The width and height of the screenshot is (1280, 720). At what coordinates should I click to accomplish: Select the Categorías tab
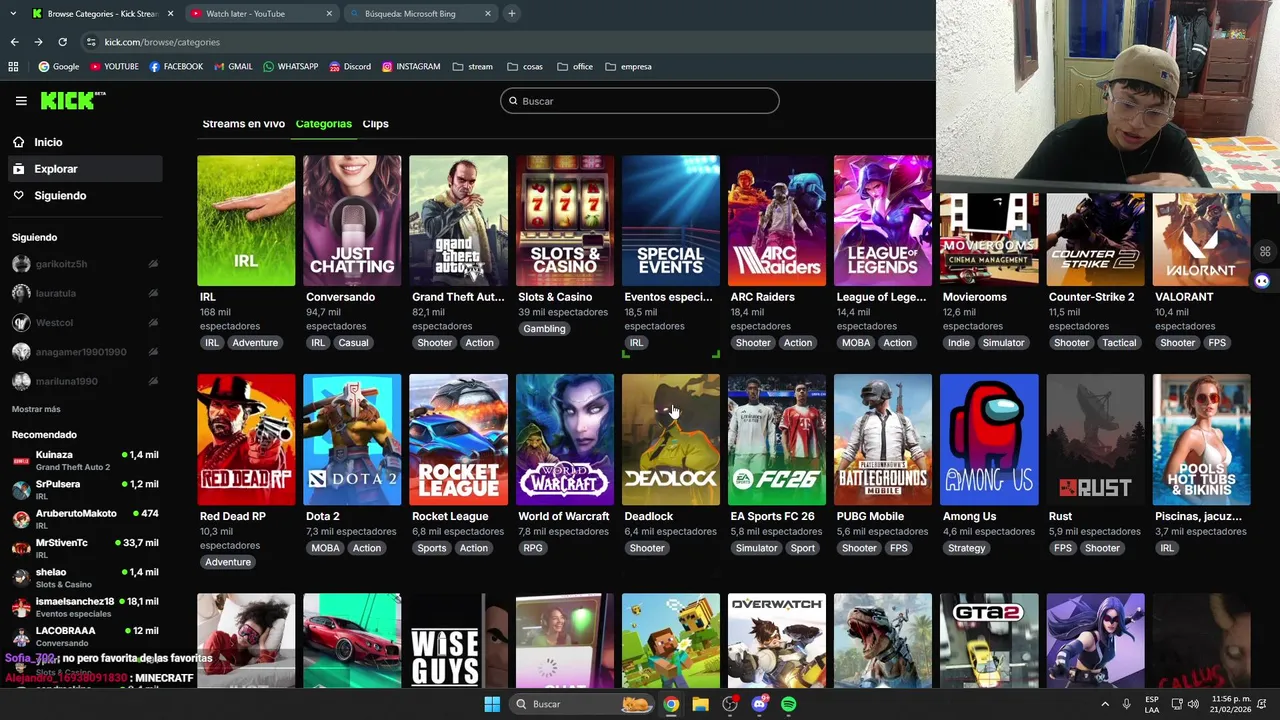click(323, 124)
